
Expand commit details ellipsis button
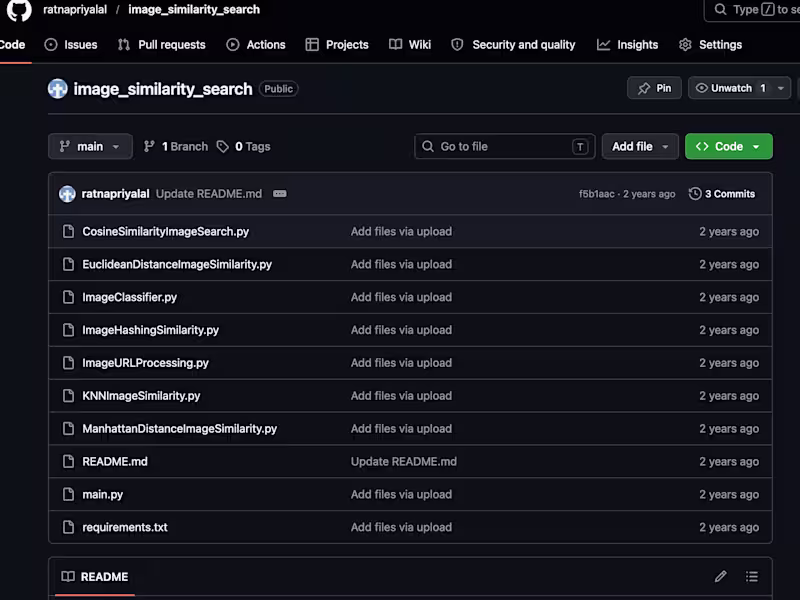click(x=280, y=194)
